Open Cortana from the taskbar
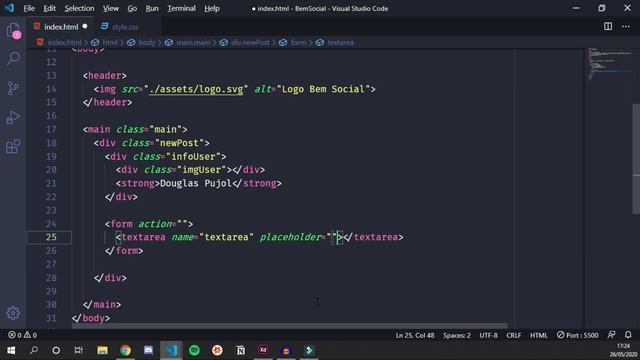Viewport: 640px width, 360px height. (56, 350)
